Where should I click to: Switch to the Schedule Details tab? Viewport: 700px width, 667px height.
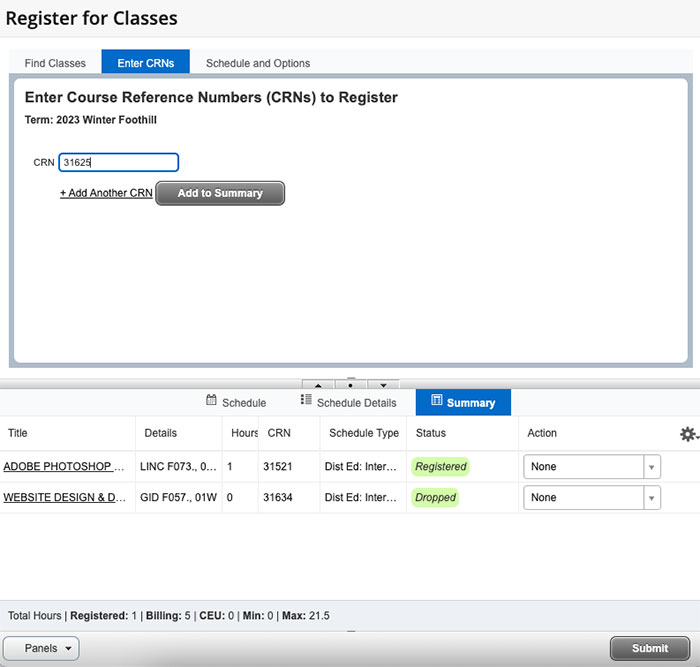(x=348, y=403)
